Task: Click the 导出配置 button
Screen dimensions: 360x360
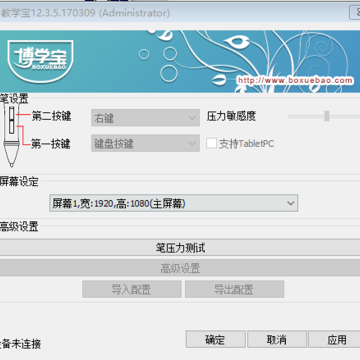Action: pyautogui.click(x=234, y=289)
